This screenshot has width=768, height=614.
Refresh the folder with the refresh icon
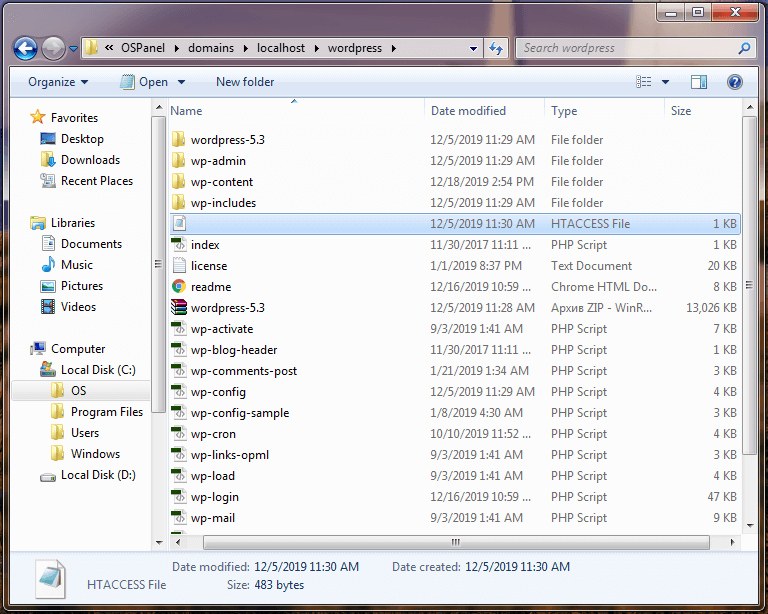click(x=496, y=48)
